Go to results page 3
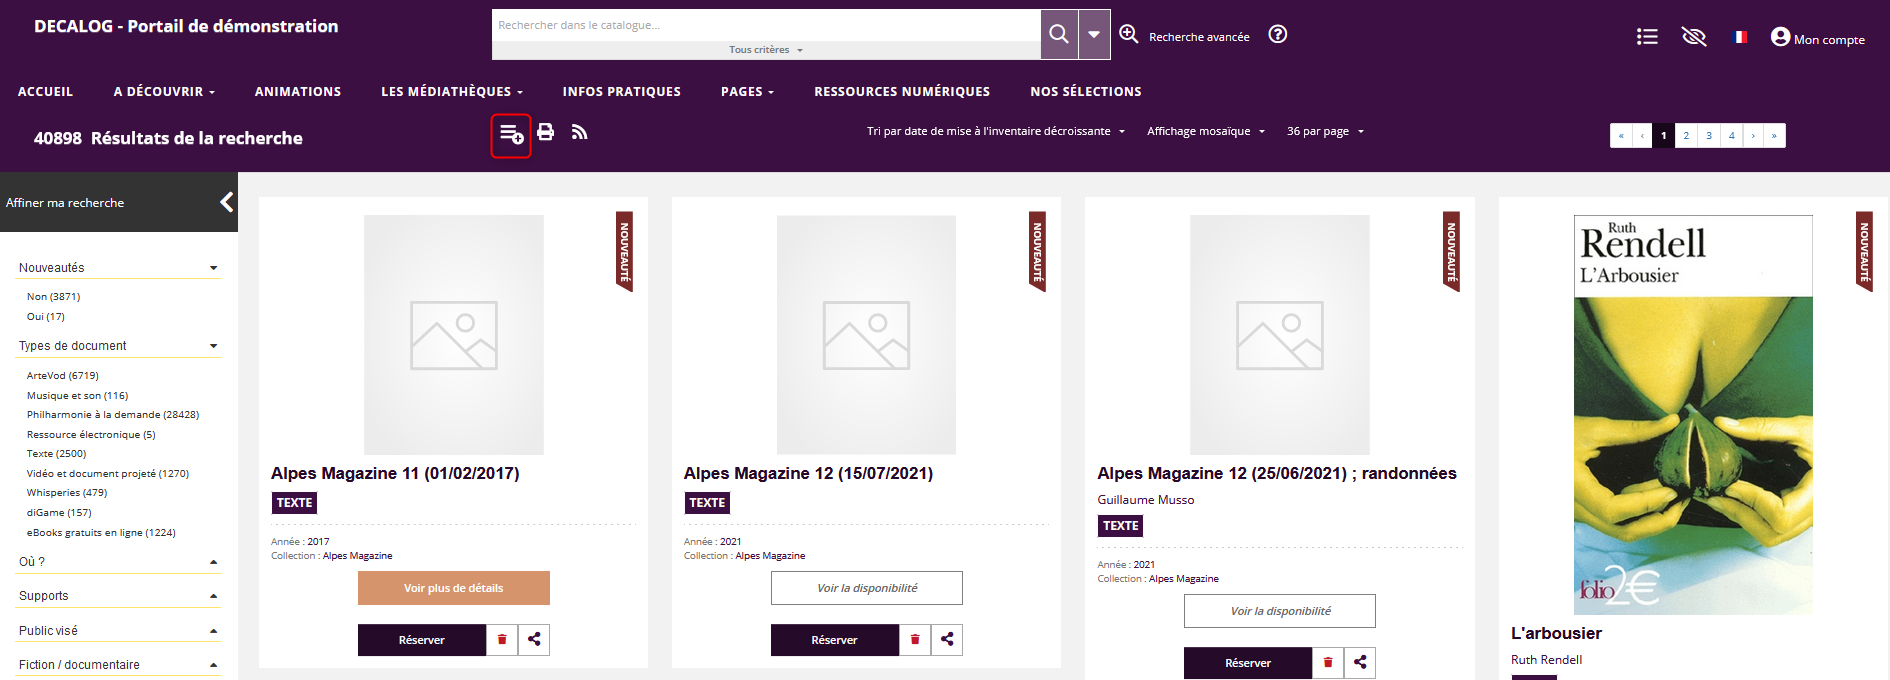 [x=1708, y=135]
